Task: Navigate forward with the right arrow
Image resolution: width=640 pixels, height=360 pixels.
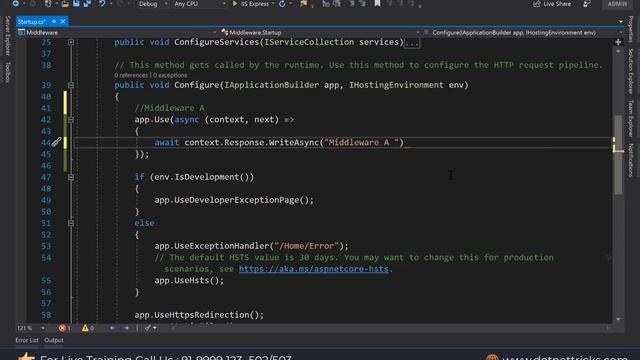Action: coord(127,328)
